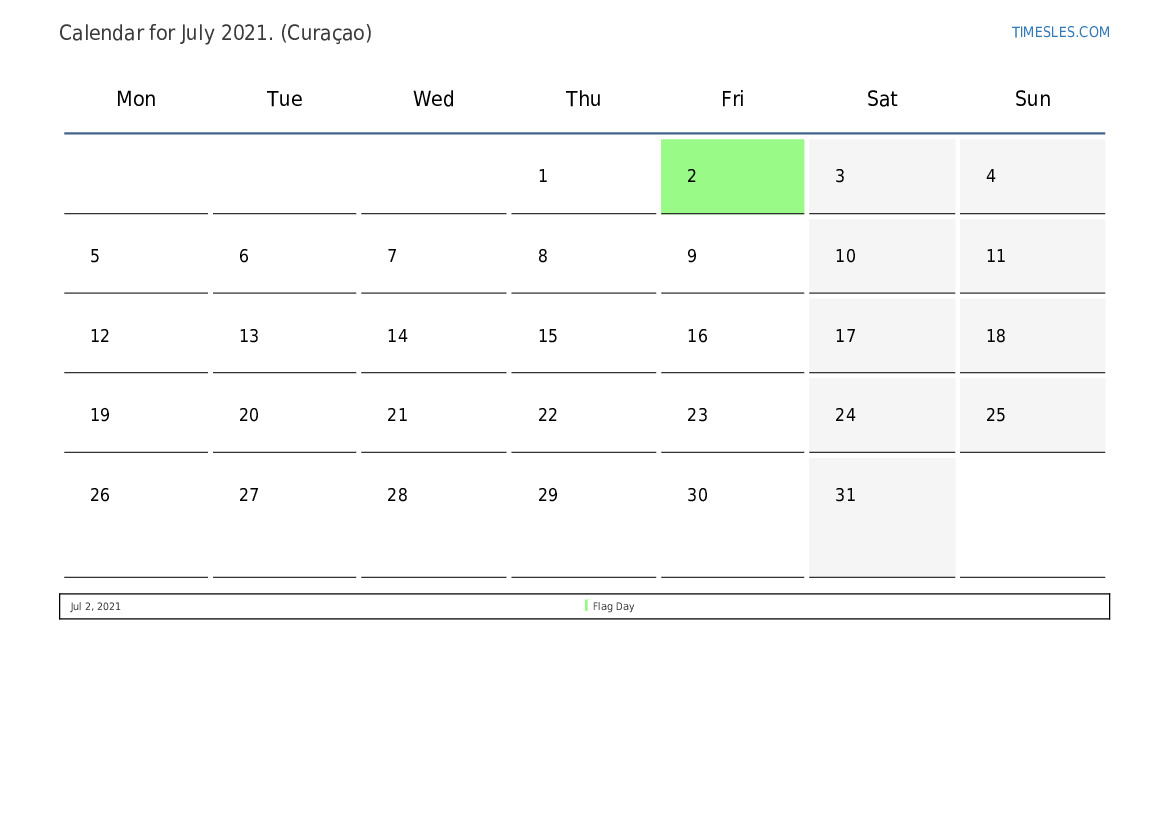Click day 9 in the calendar
1169x827 pixels.
[732, 256]
